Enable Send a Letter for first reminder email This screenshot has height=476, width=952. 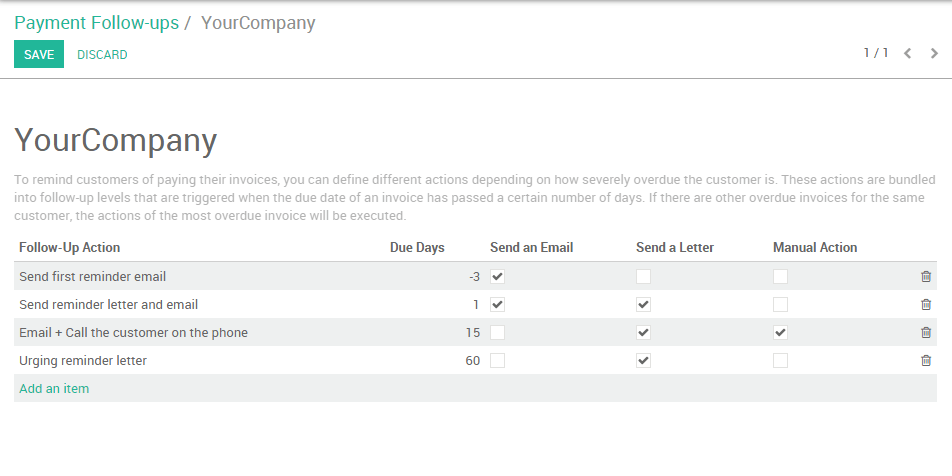click(x=644, y=277)
